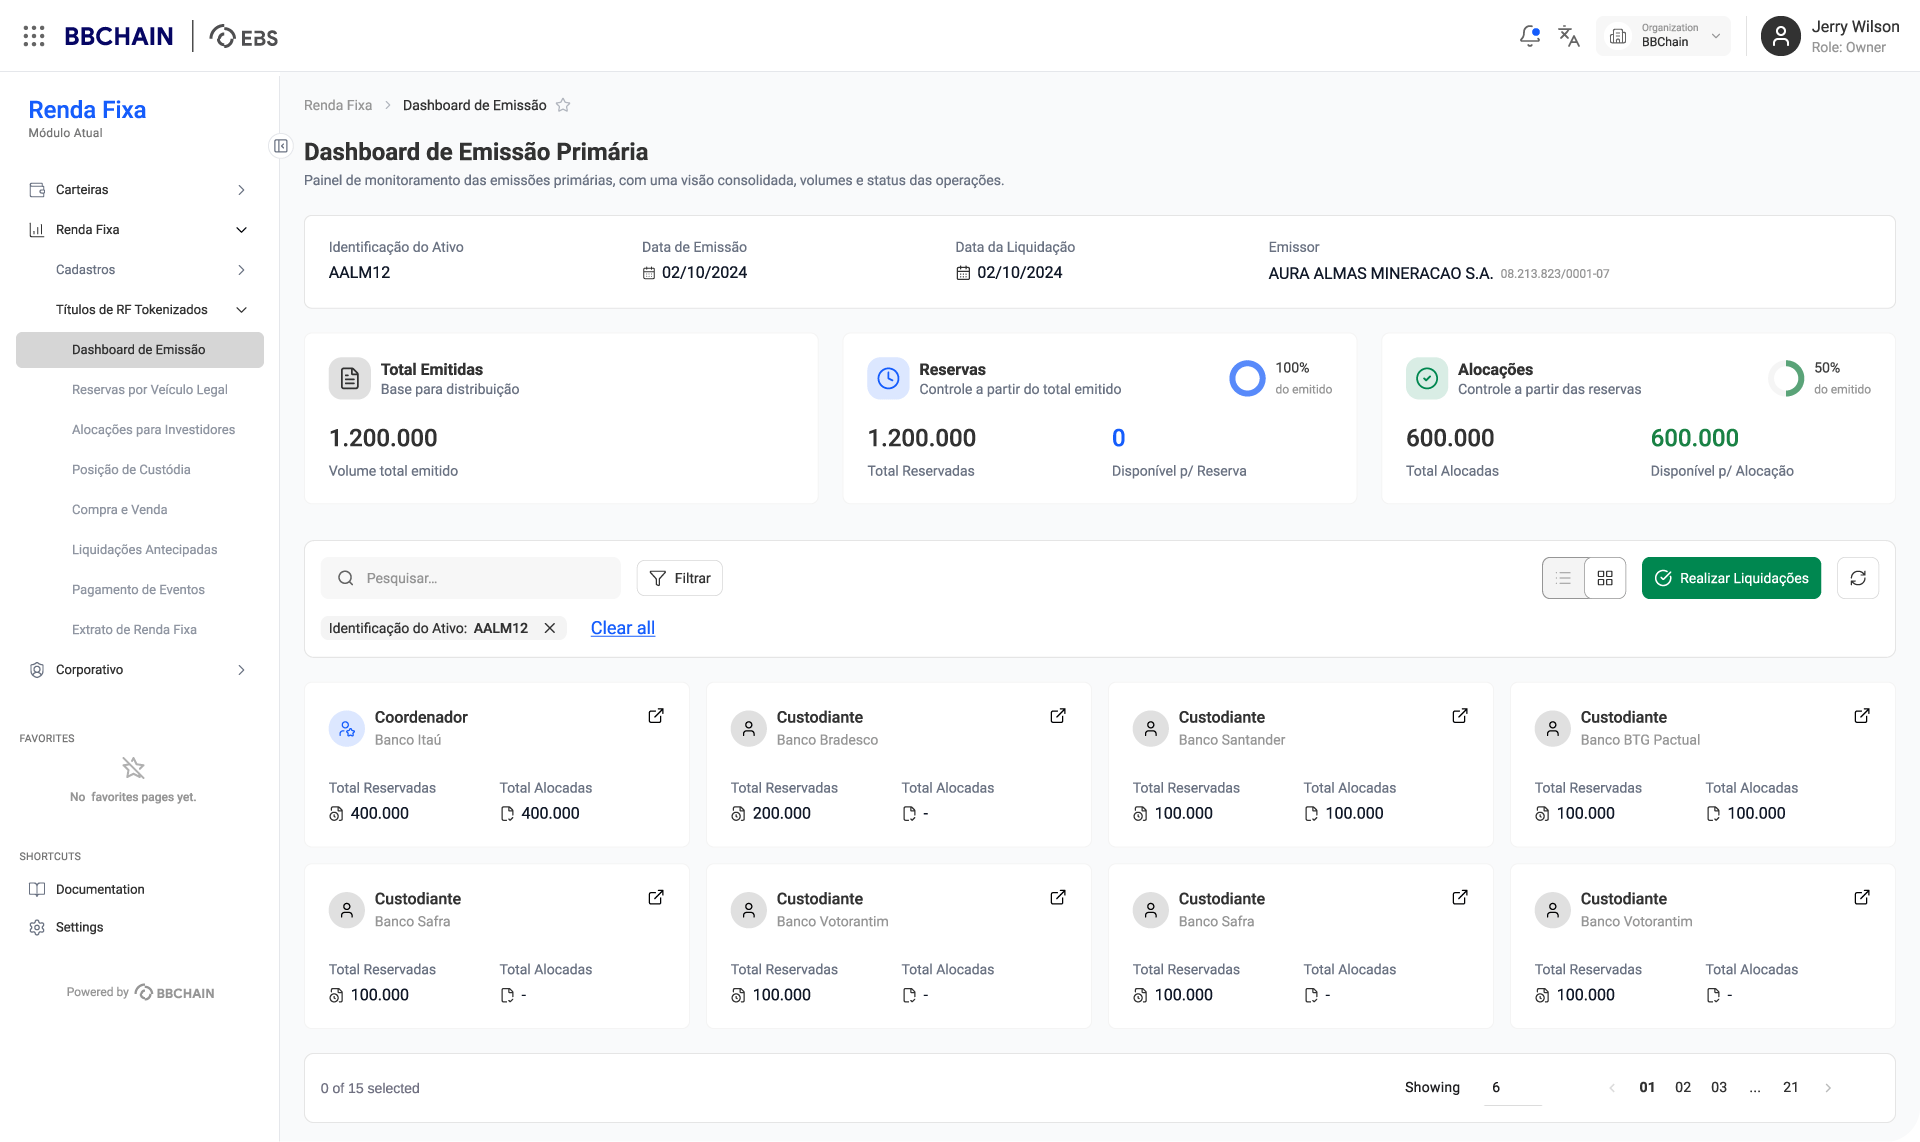Open the notifications bell
The image size is (1920, 1142).
coord(1530,36)
